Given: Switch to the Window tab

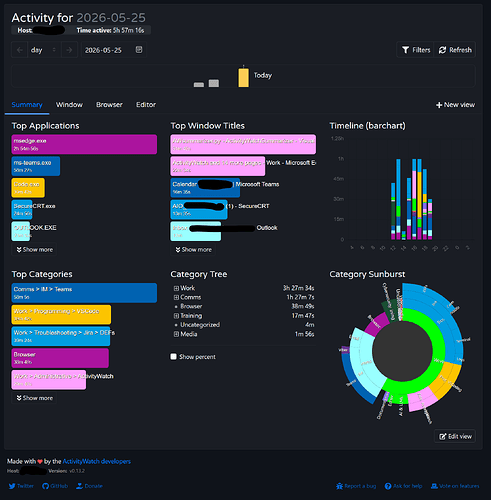Looking at the screenshot, I should click(69, 105).
